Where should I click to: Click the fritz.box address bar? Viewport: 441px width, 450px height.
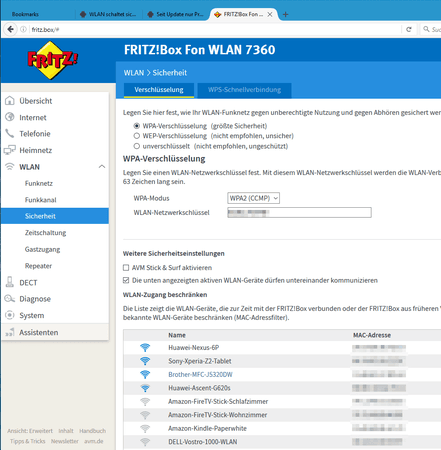(x=213, y=29)
